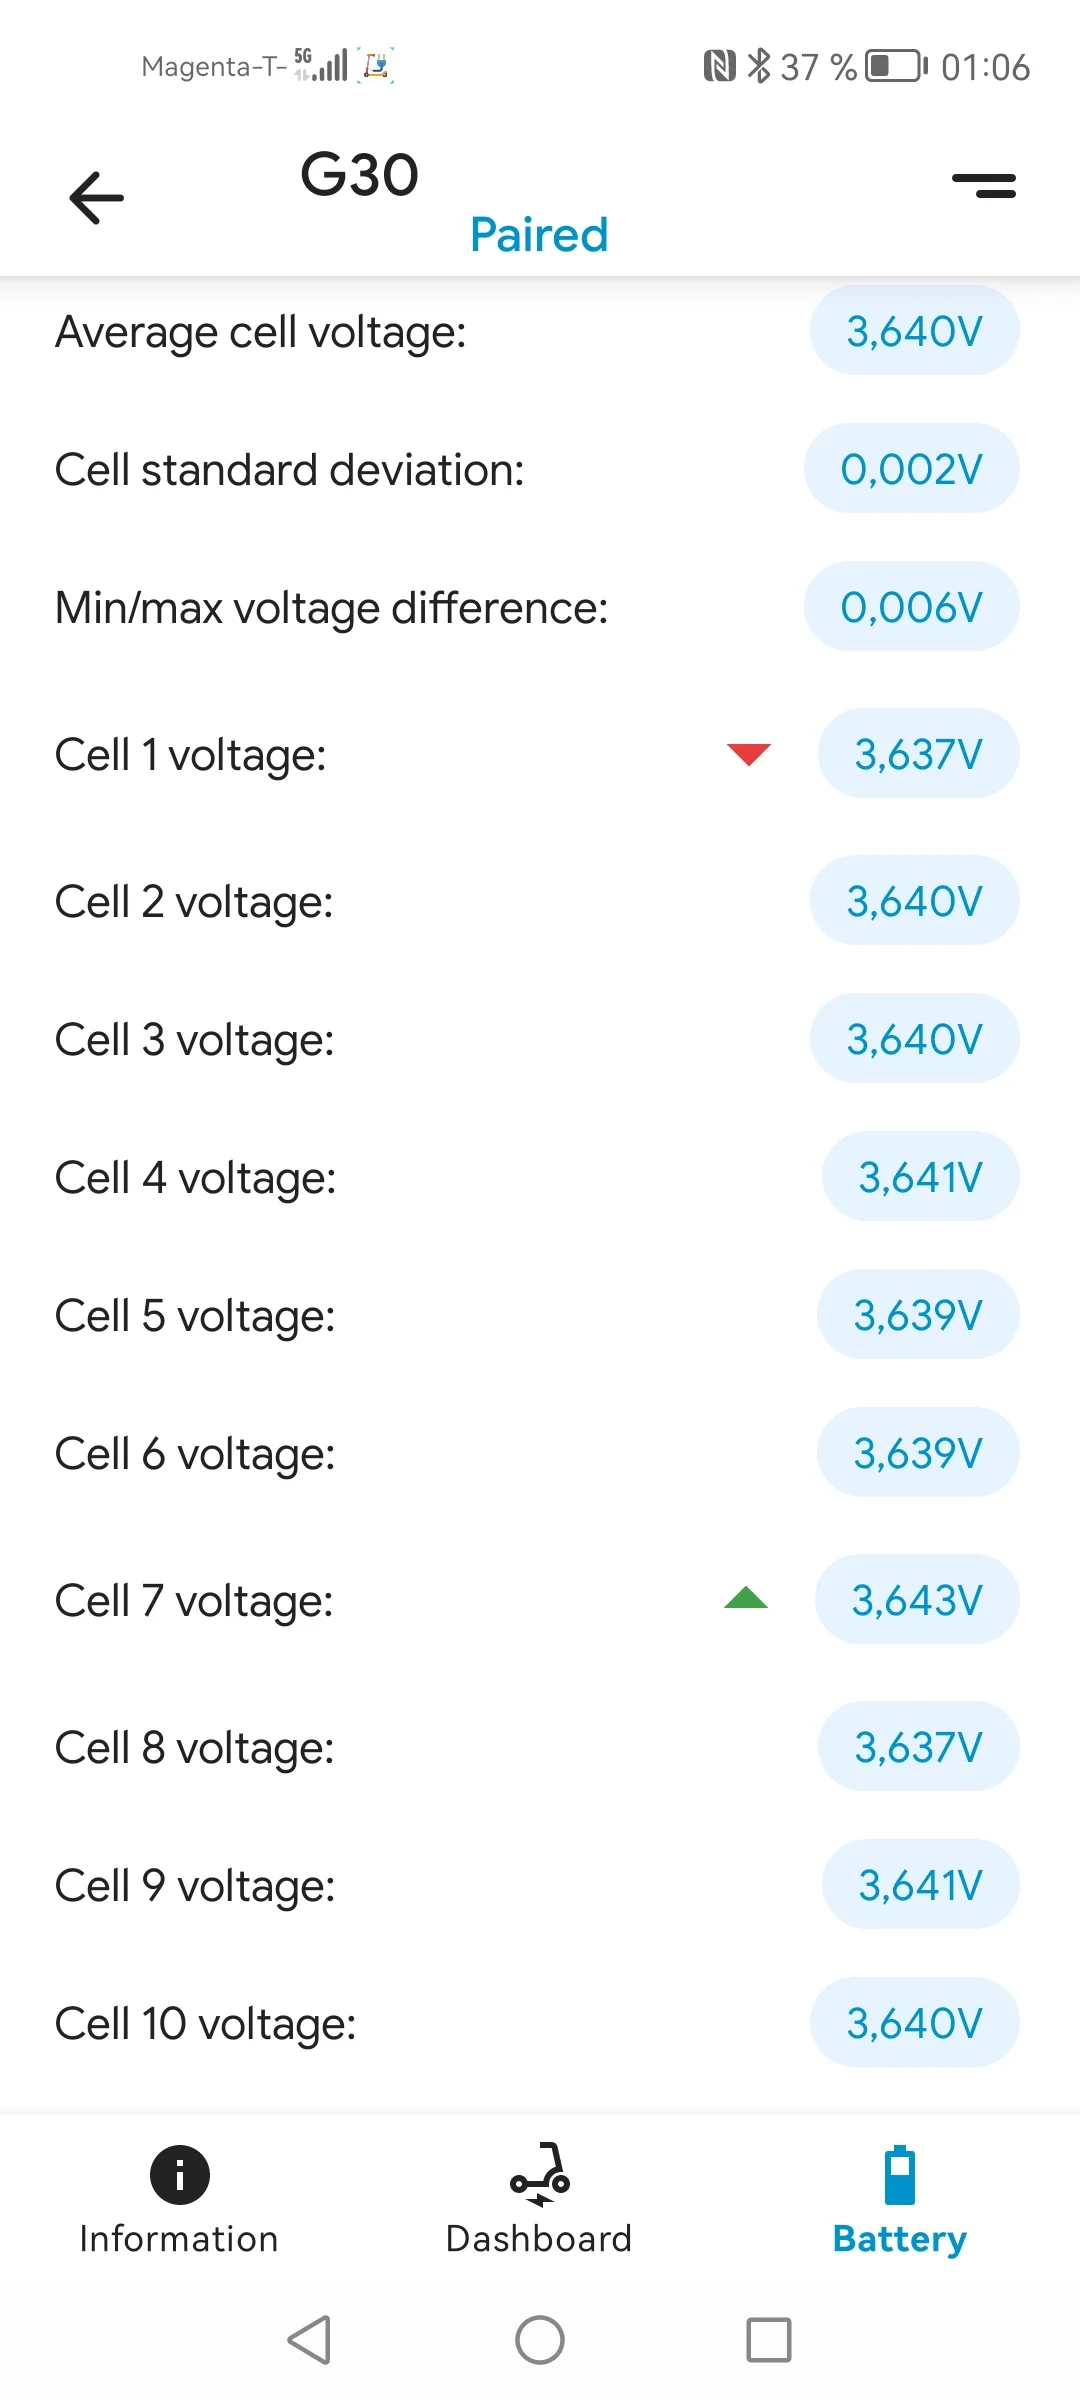Tap the red lowest-cell triangle indicator

(x=748, y=754)
